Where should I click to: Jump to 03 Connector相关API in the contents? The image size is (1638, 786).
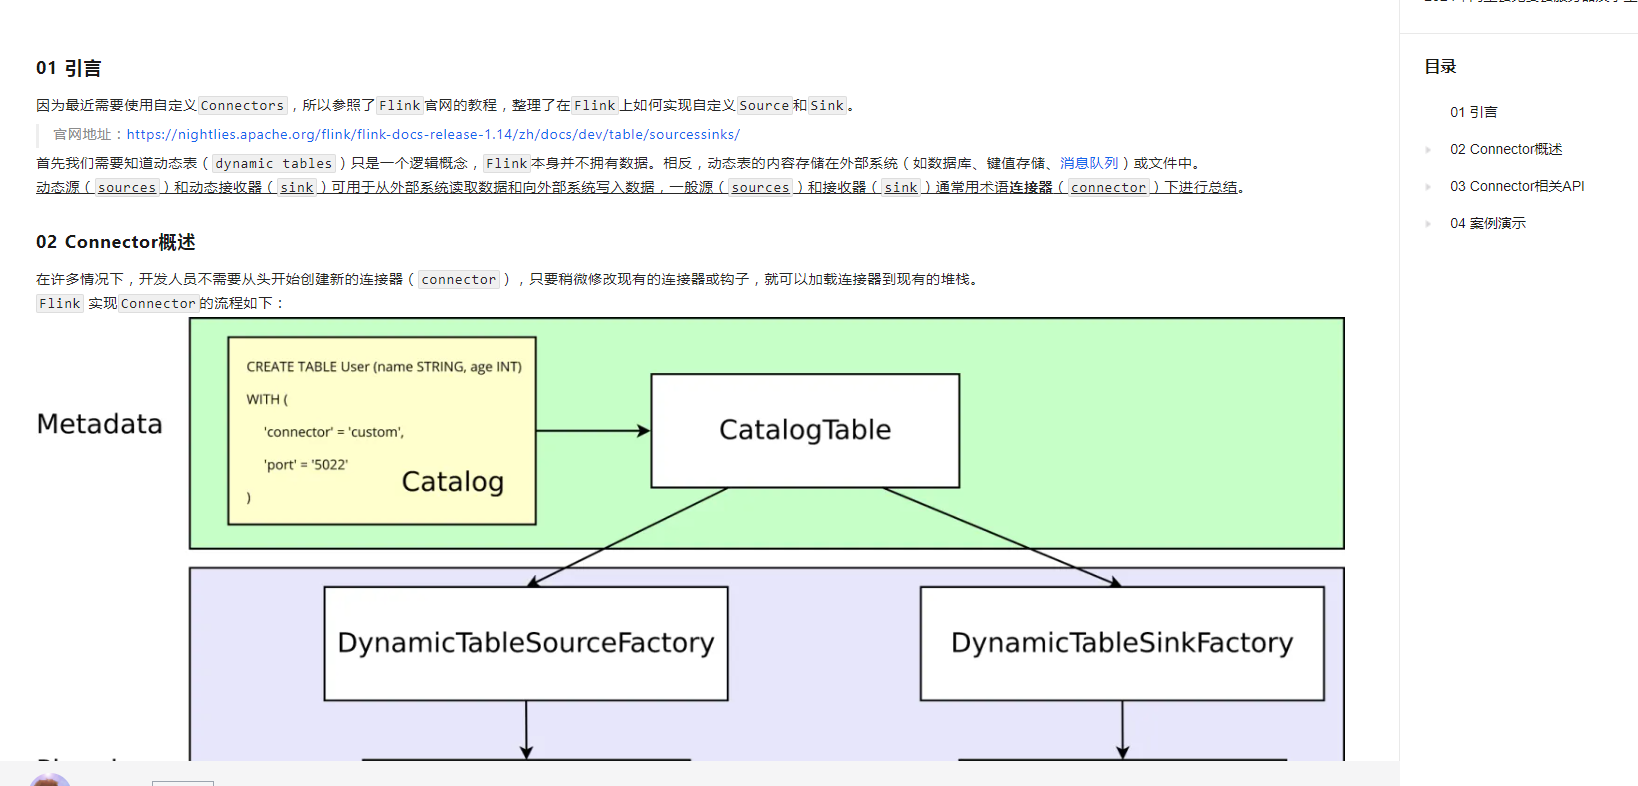tap(1517, 186)
